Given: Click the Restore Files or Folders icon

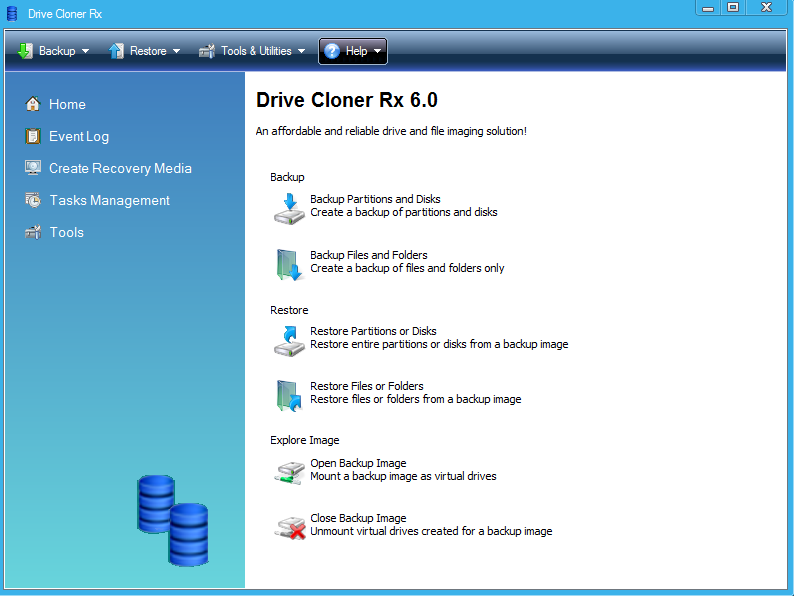Looking at the screenshot, I should [x=288, y=395].
